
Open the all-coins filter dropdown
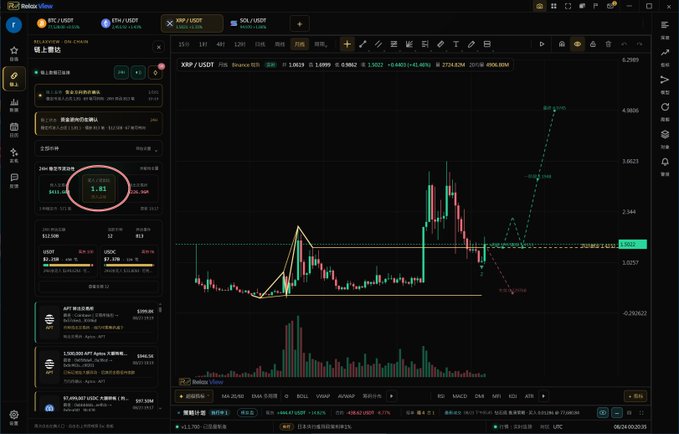click(x=99, y=149)
